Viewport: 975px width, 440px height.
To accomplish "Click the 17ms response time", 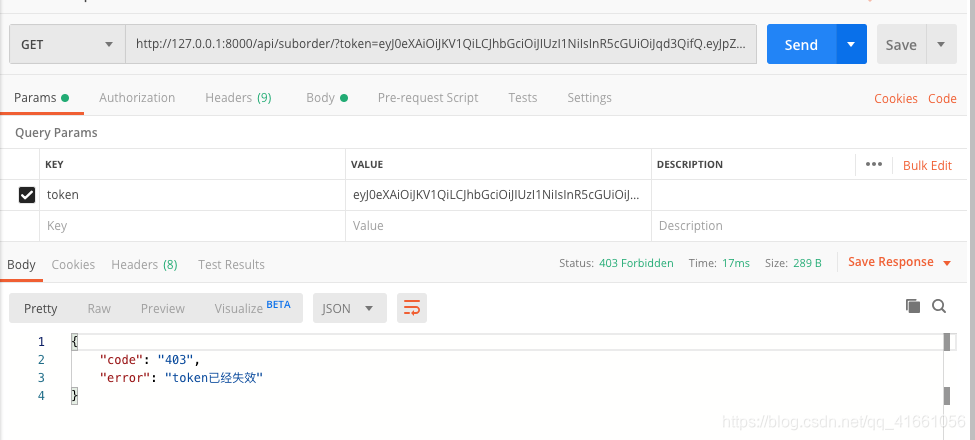I will [x=736, y=264].
